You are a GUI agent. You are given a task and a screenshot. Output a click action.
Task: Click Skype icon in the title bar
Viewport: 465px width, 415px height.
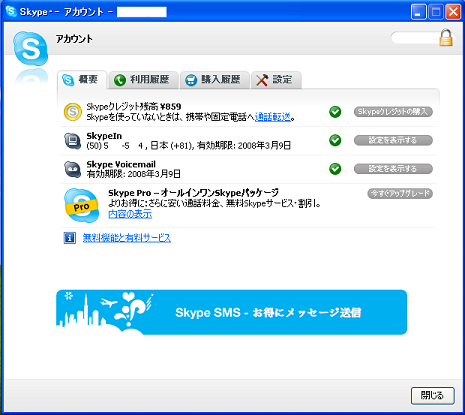[11, 12]
